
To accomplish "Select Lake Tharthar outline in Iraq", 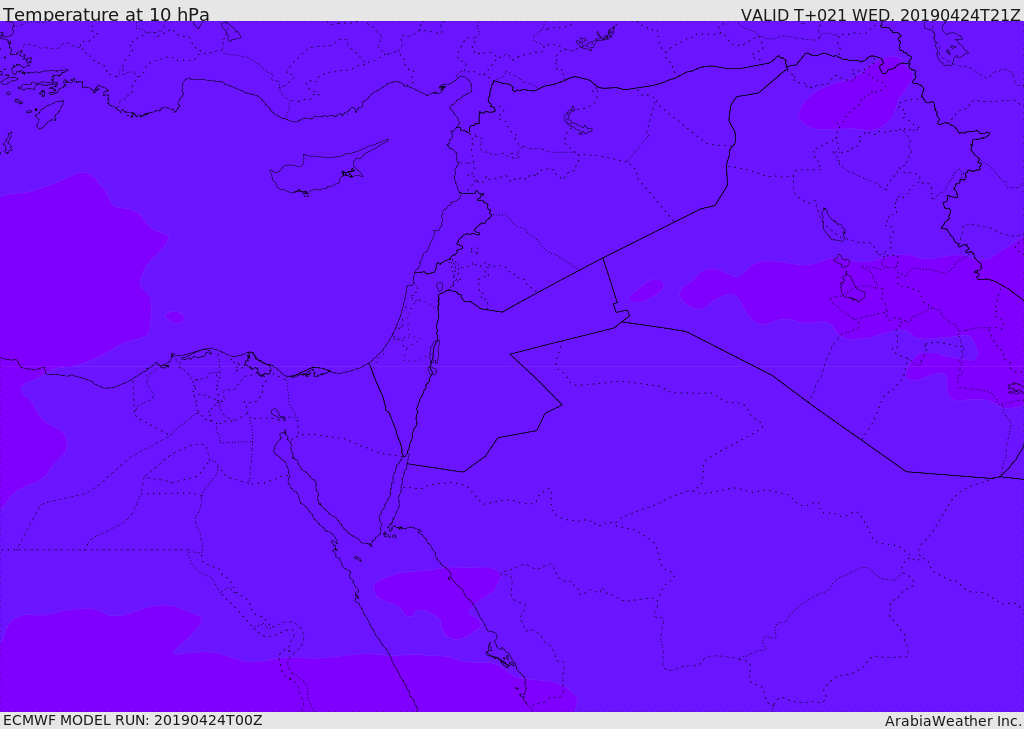I will [832, 225].
